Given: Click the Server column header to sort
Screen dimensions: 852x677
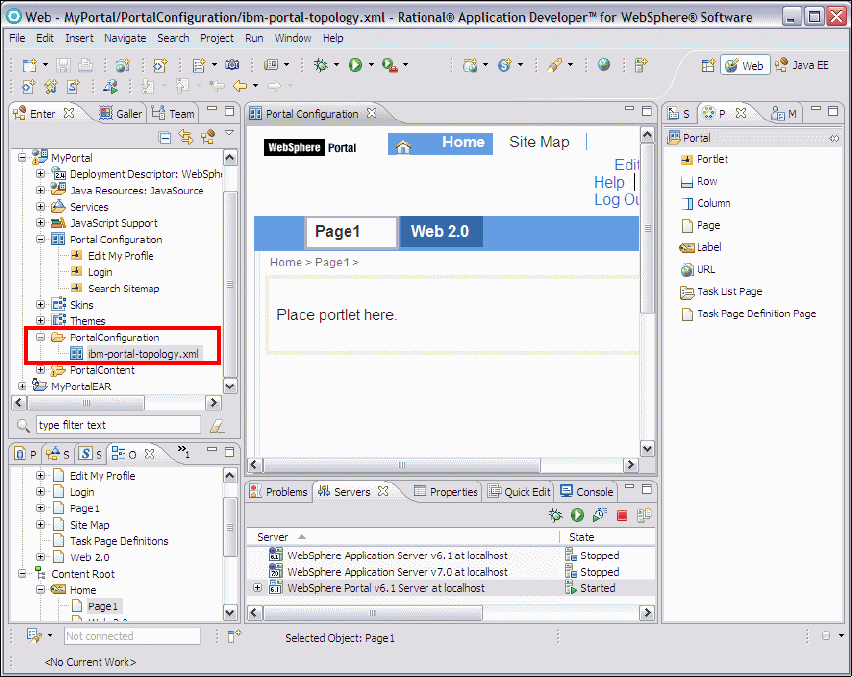Looking at the screenshot, I should click(x=402, y=537).
